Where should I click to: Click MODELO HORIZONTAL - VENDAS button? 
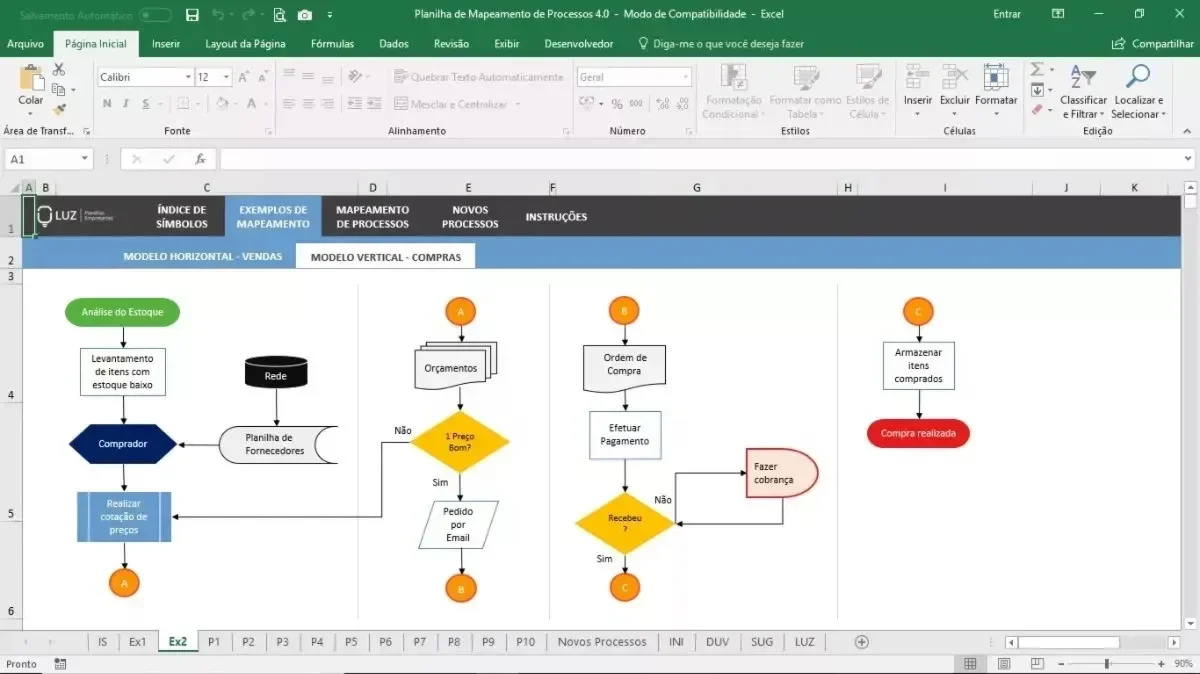(203, 256)
